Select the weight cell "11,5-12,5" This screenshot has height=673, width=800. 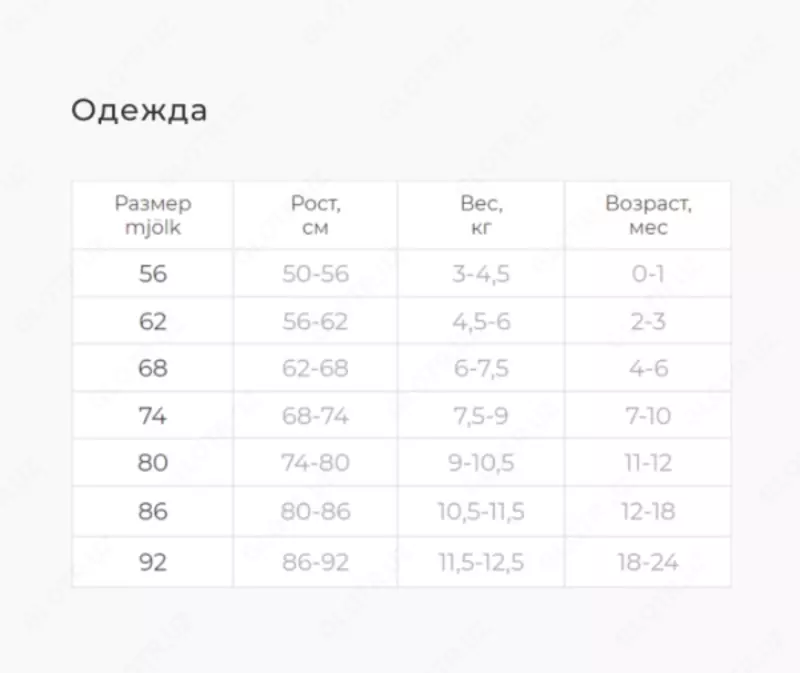click(x=481, y=562)
